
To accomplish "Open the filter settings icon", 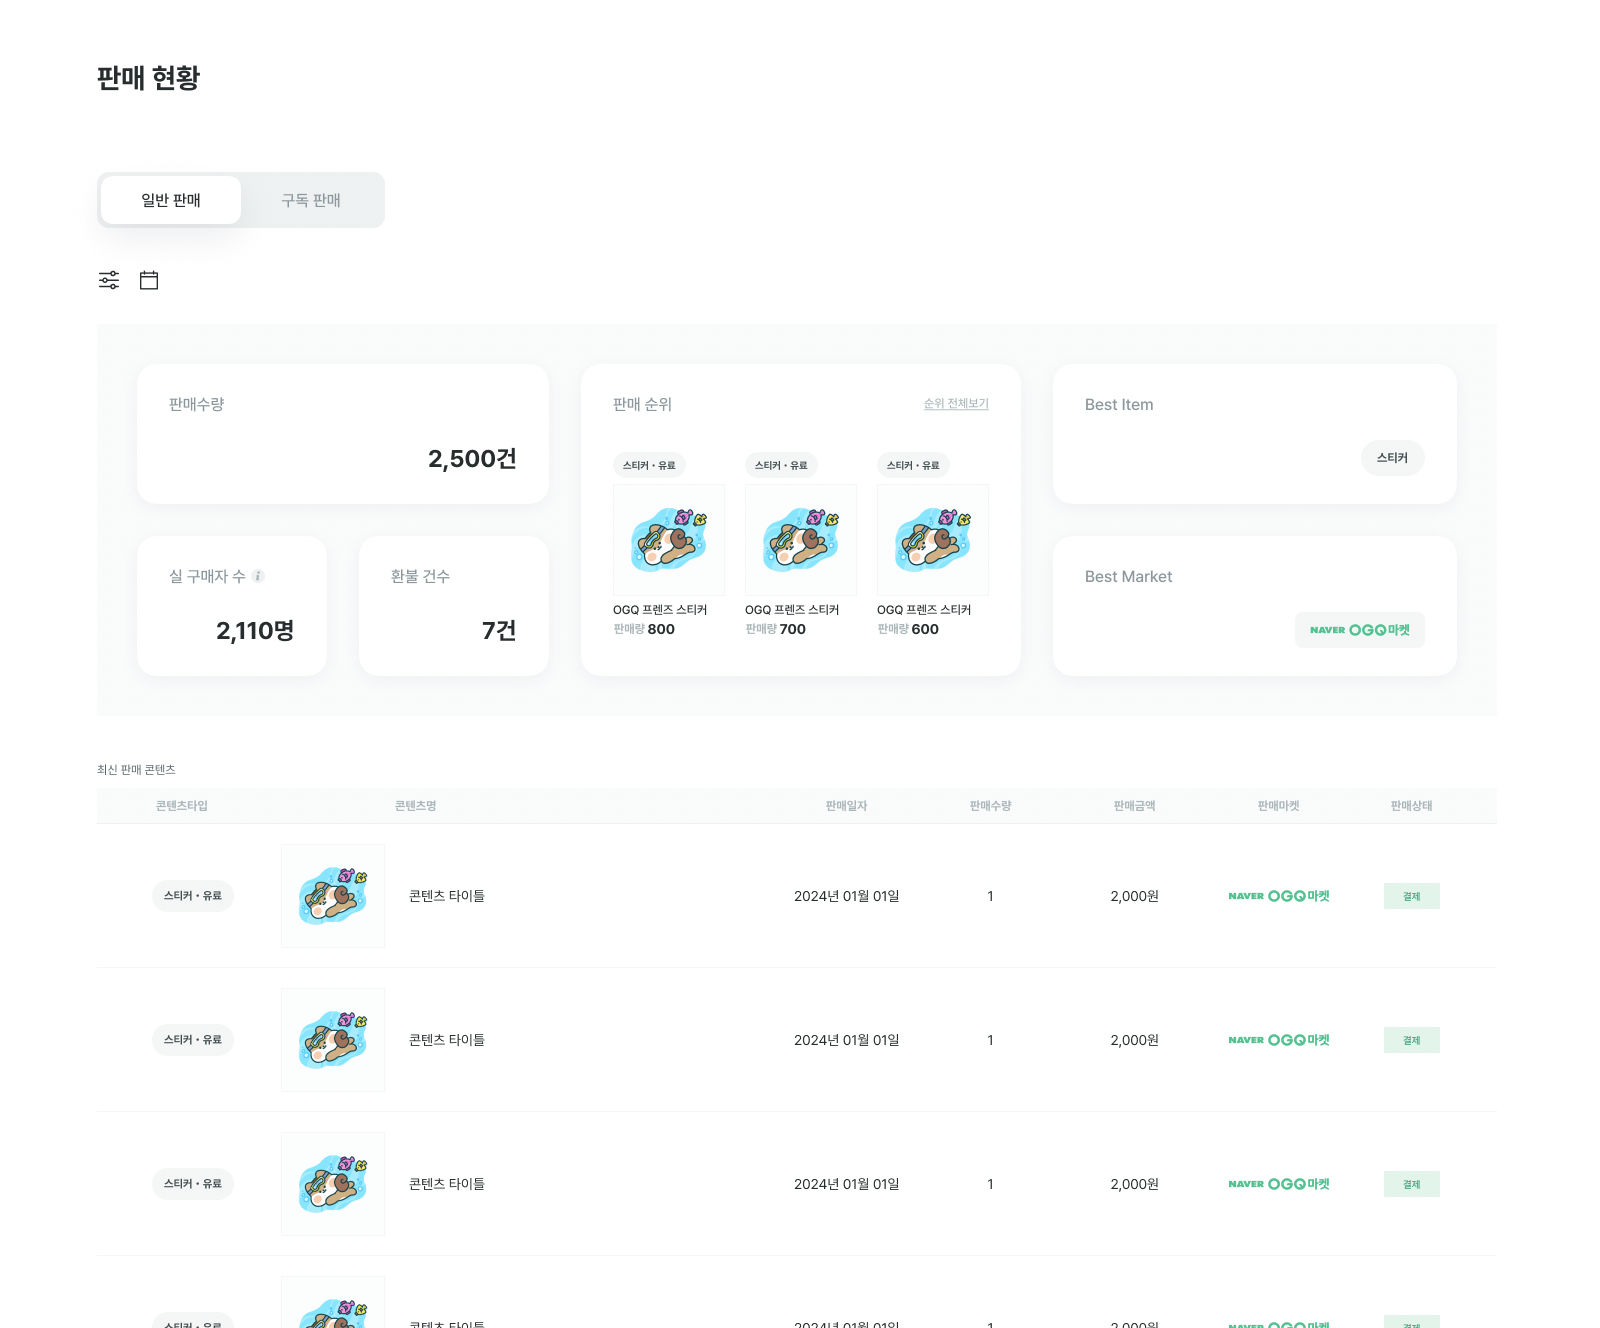I will (109, 280).
